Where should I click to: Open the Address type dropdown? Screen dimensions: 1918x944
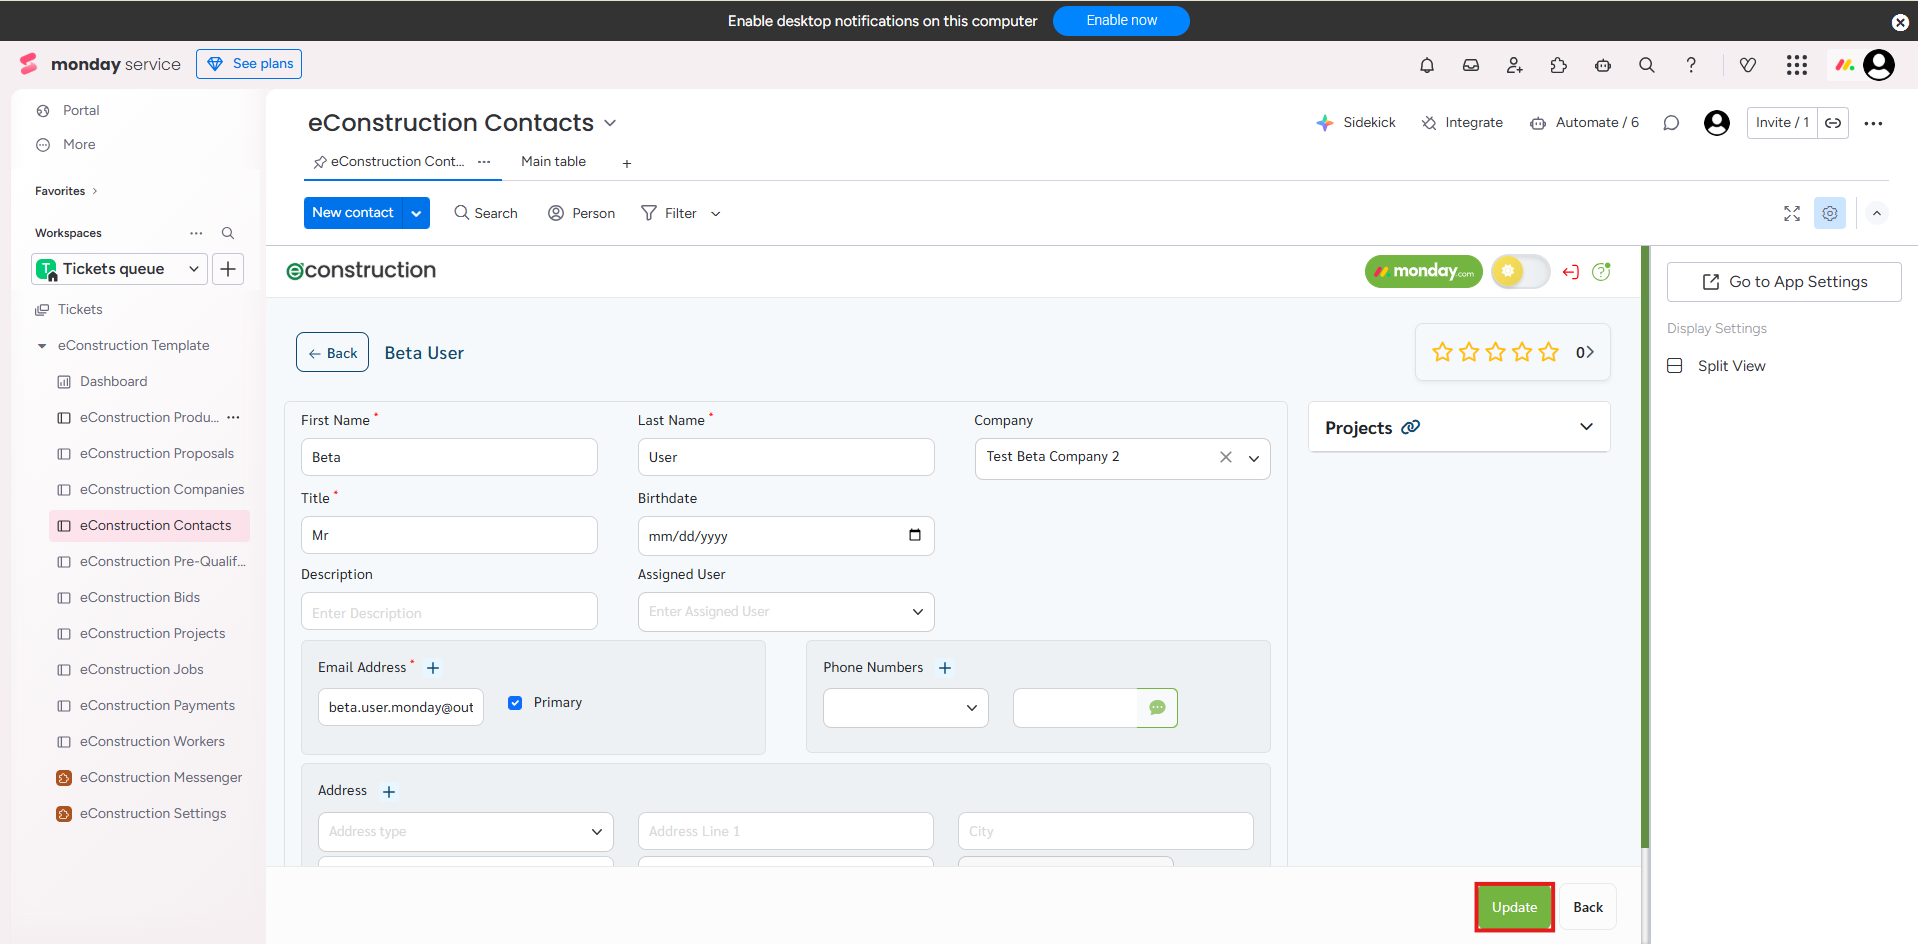[465, 832]
